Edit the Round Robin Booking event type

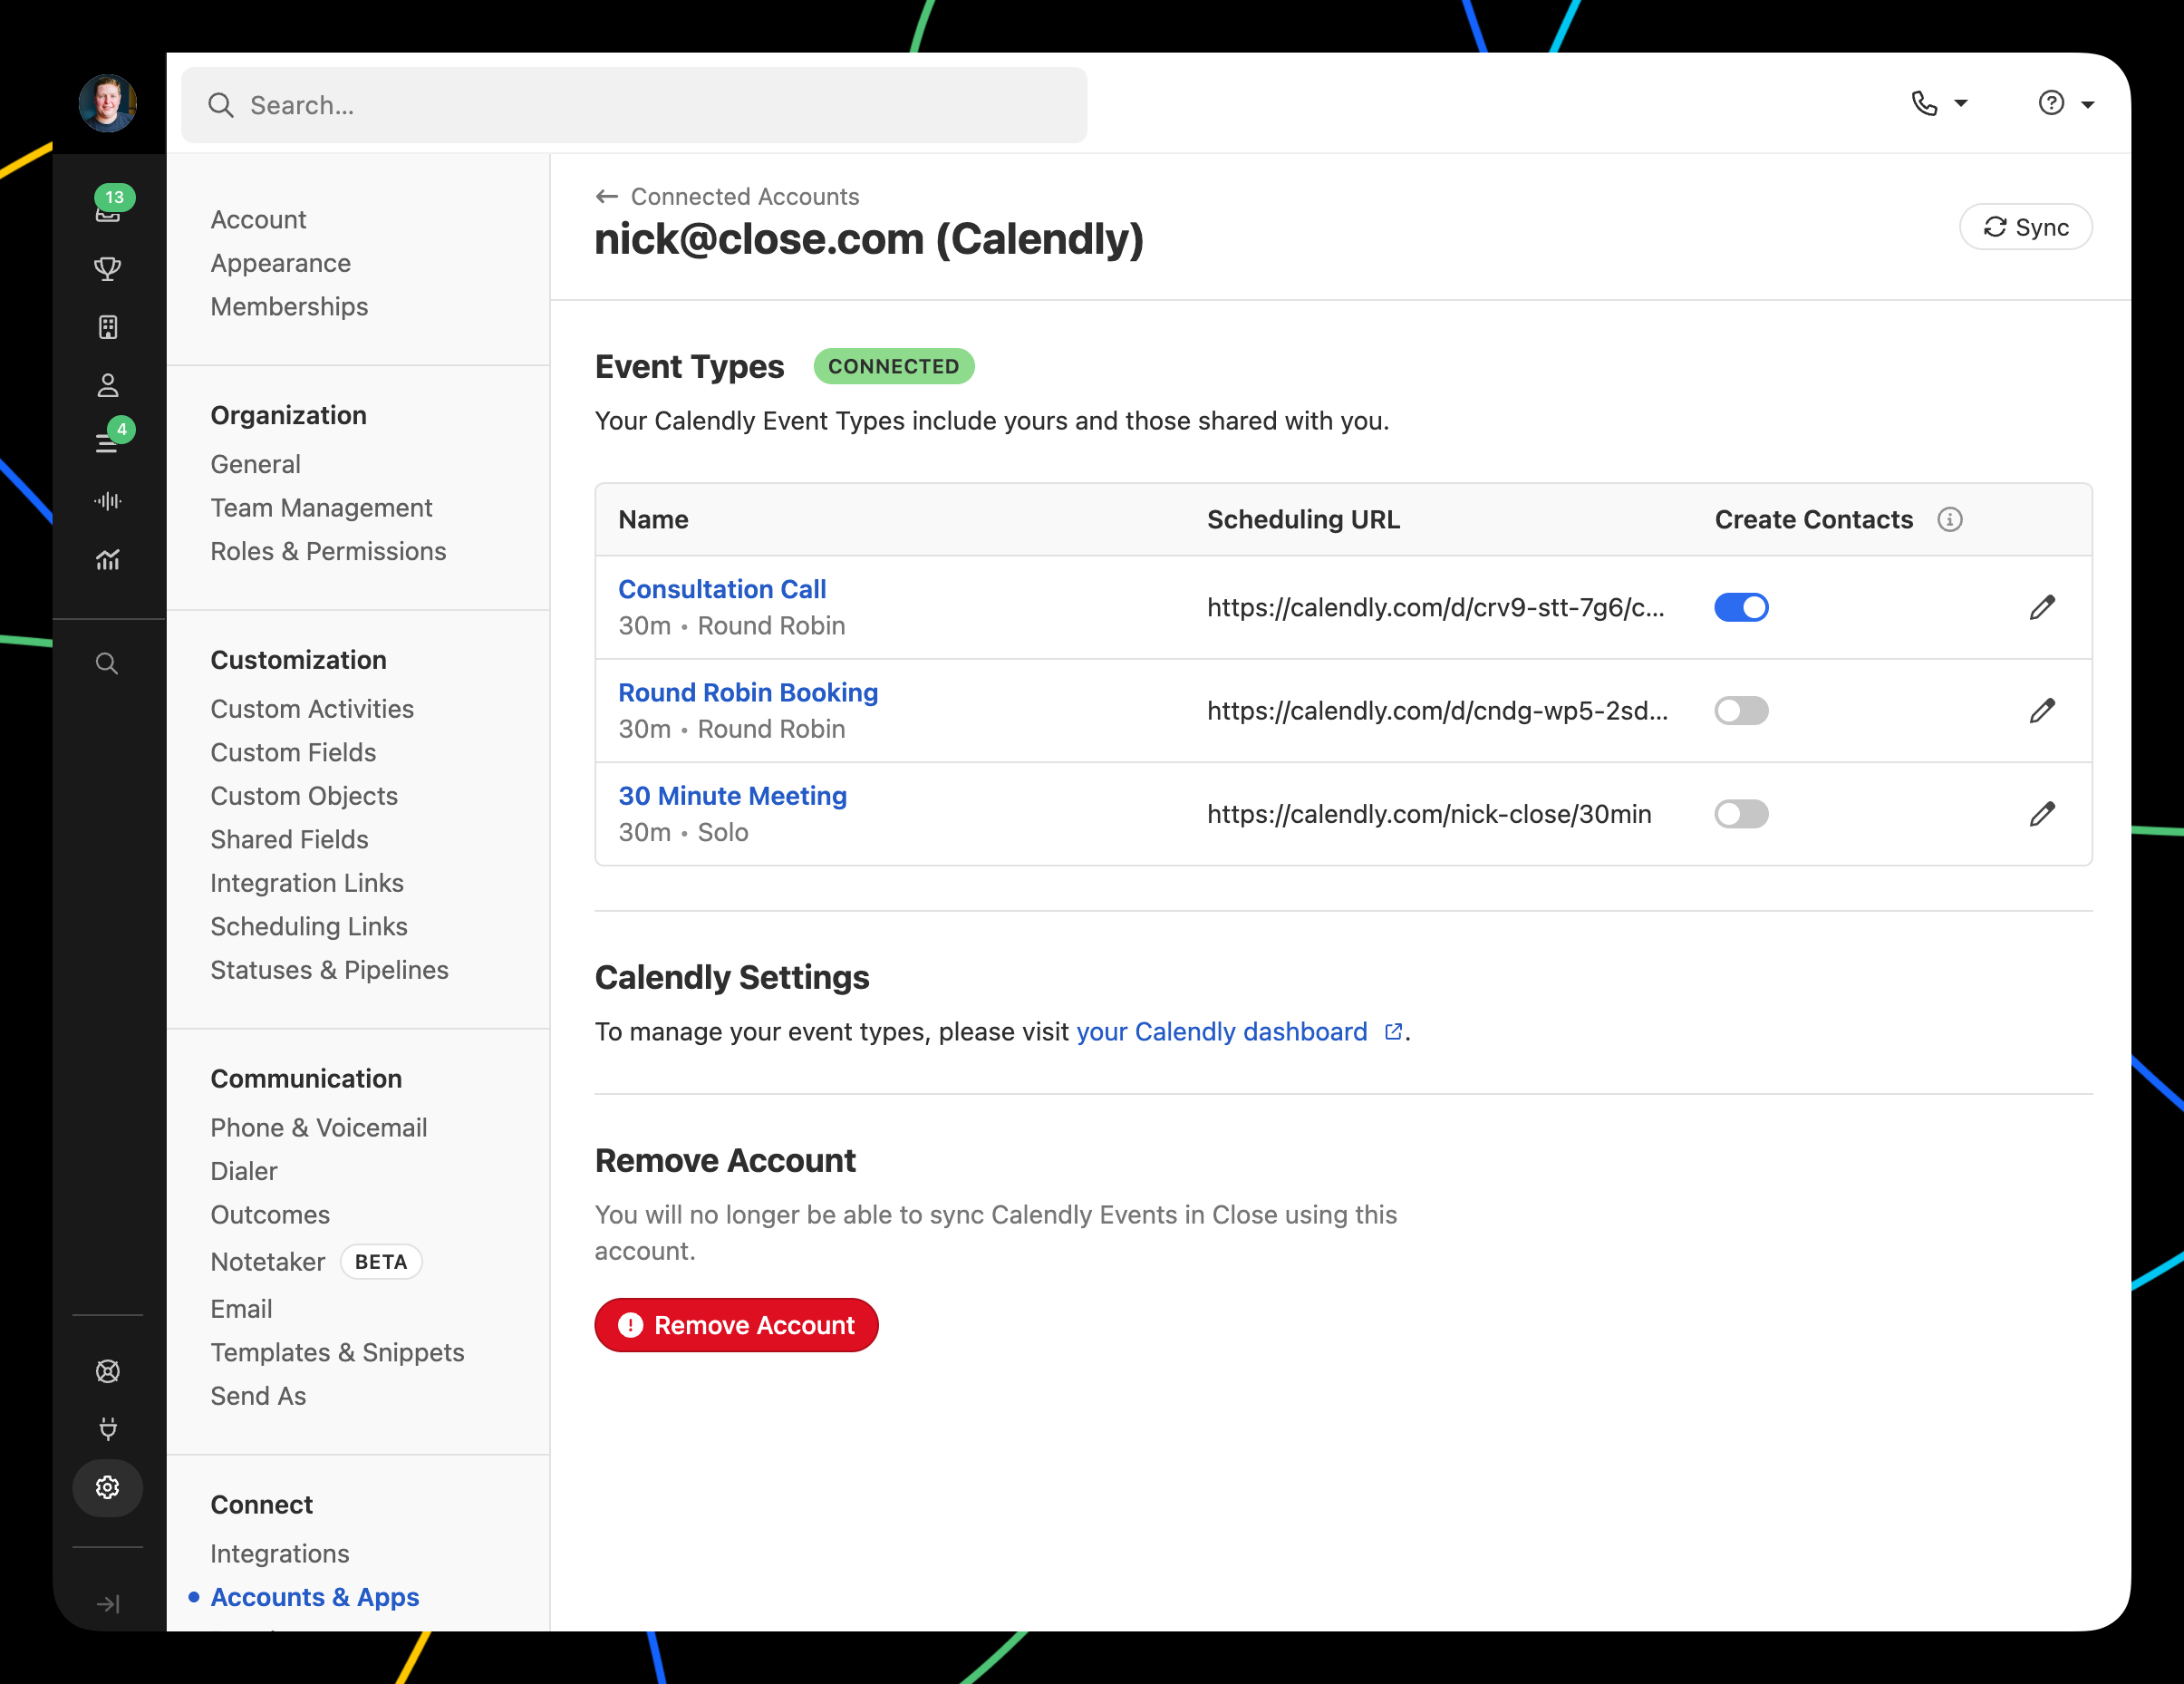(2042, 711)
